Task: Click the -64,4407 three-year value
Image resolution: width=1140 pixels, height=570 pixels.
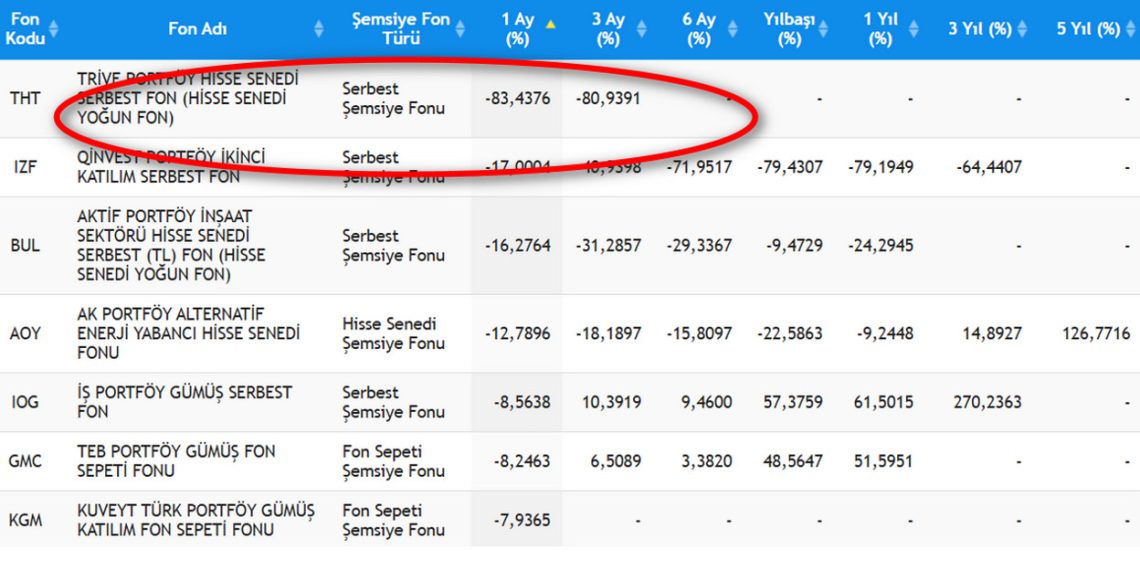Action: tap(989, 167)
